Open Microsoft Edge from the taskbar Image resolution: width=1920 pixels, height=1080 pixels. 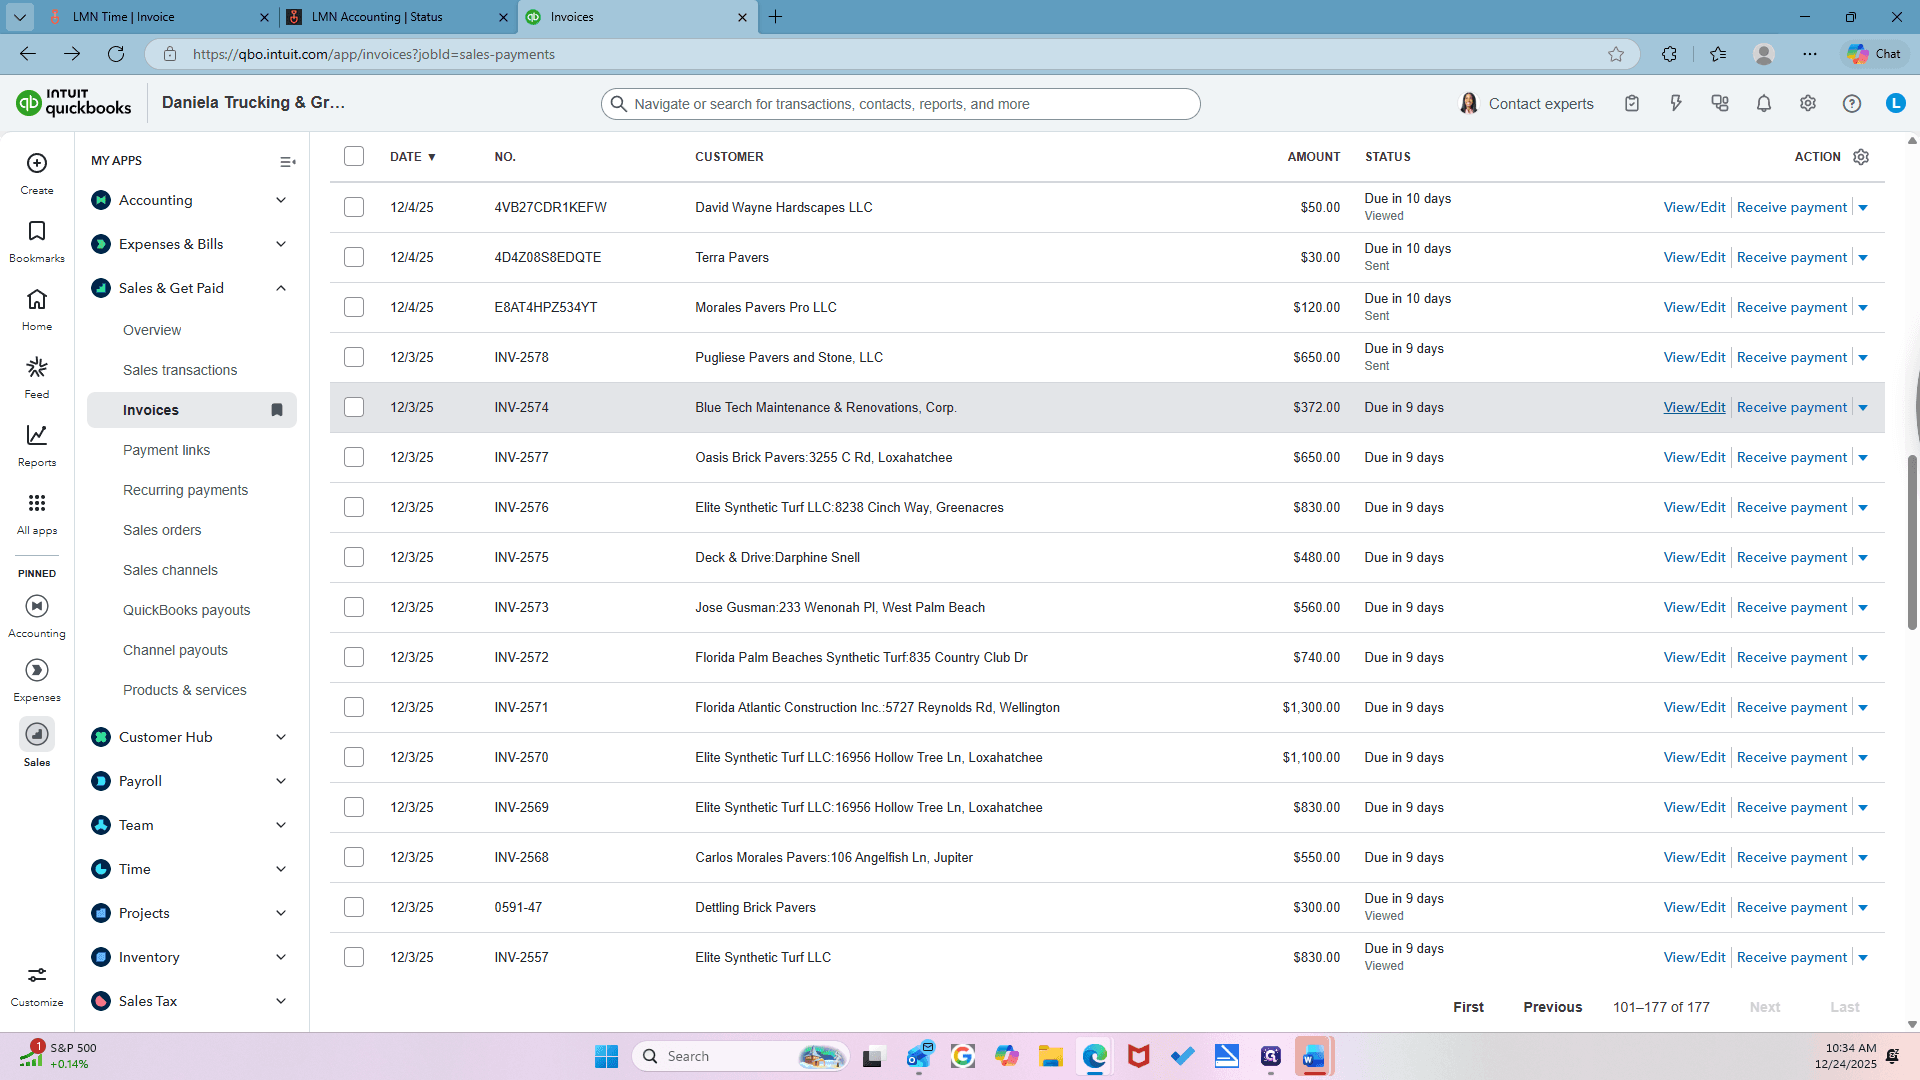click(x=1095, y=1056)
